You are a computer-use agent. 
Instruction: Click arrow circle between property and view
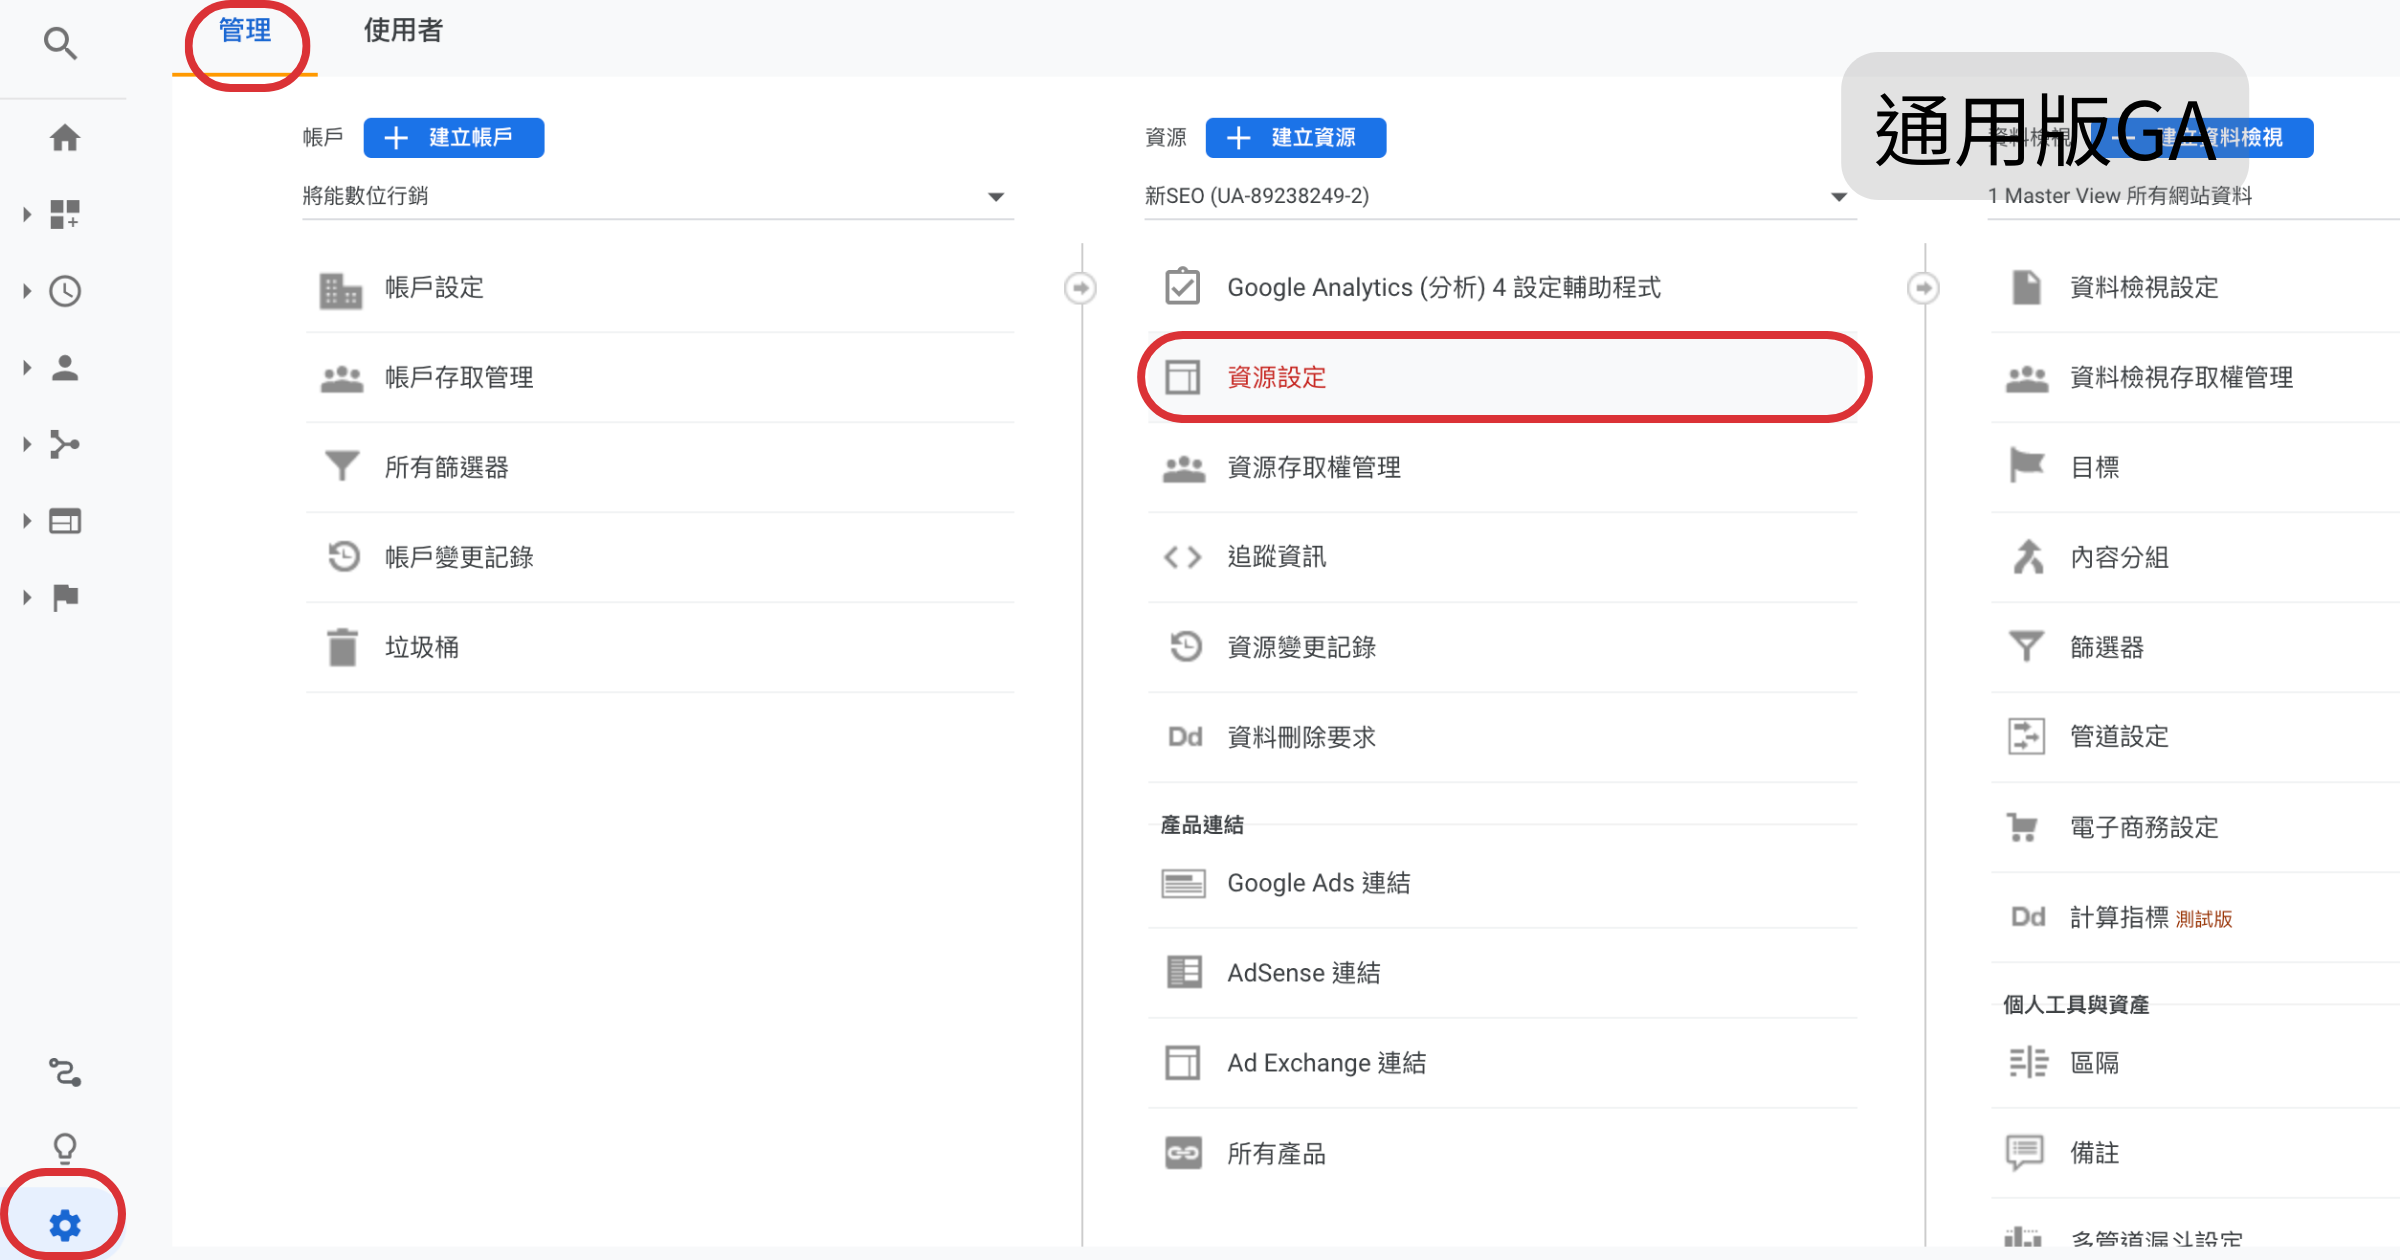tap(1923, 288)
